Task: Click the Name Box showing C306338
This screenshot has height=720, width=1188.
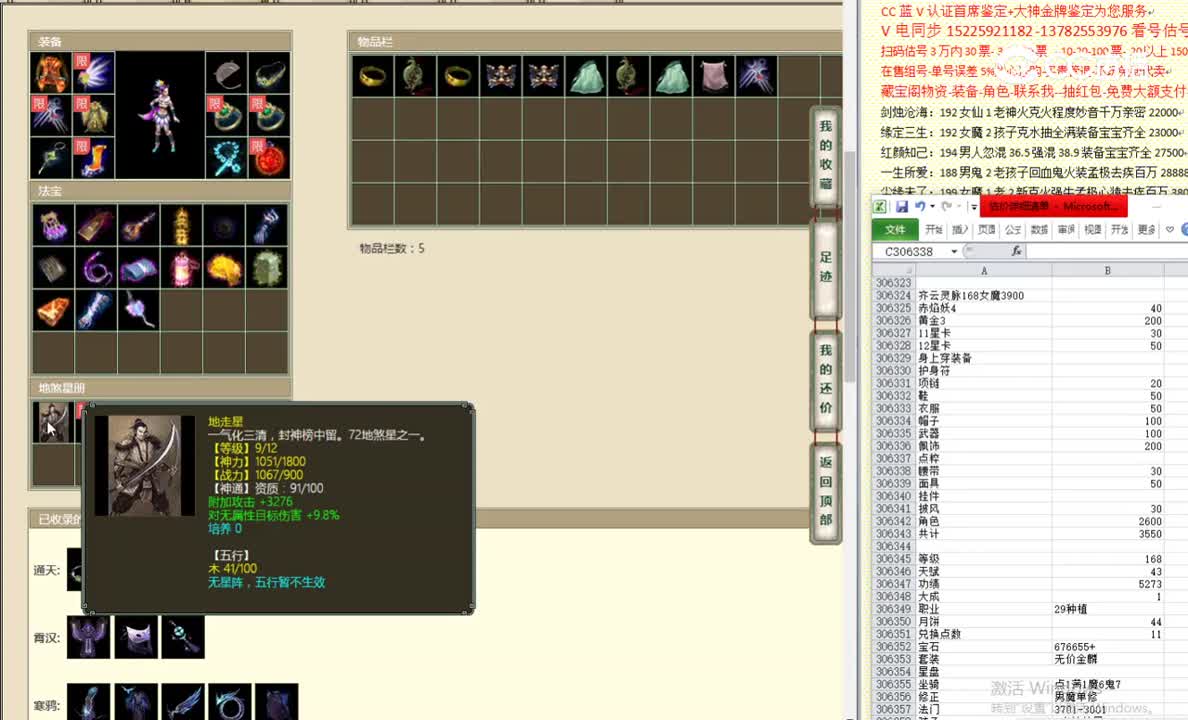Action: [911, 252]
